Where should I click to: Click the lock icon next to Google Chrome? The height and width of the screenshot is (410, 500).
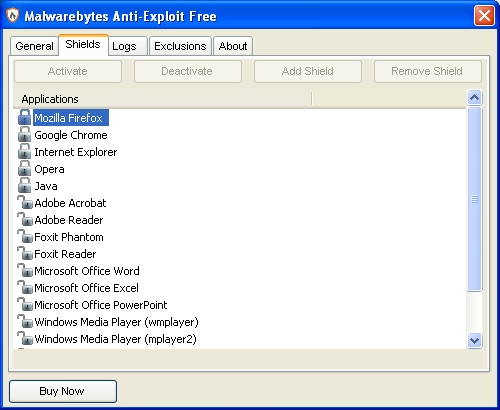coord(24,134)
